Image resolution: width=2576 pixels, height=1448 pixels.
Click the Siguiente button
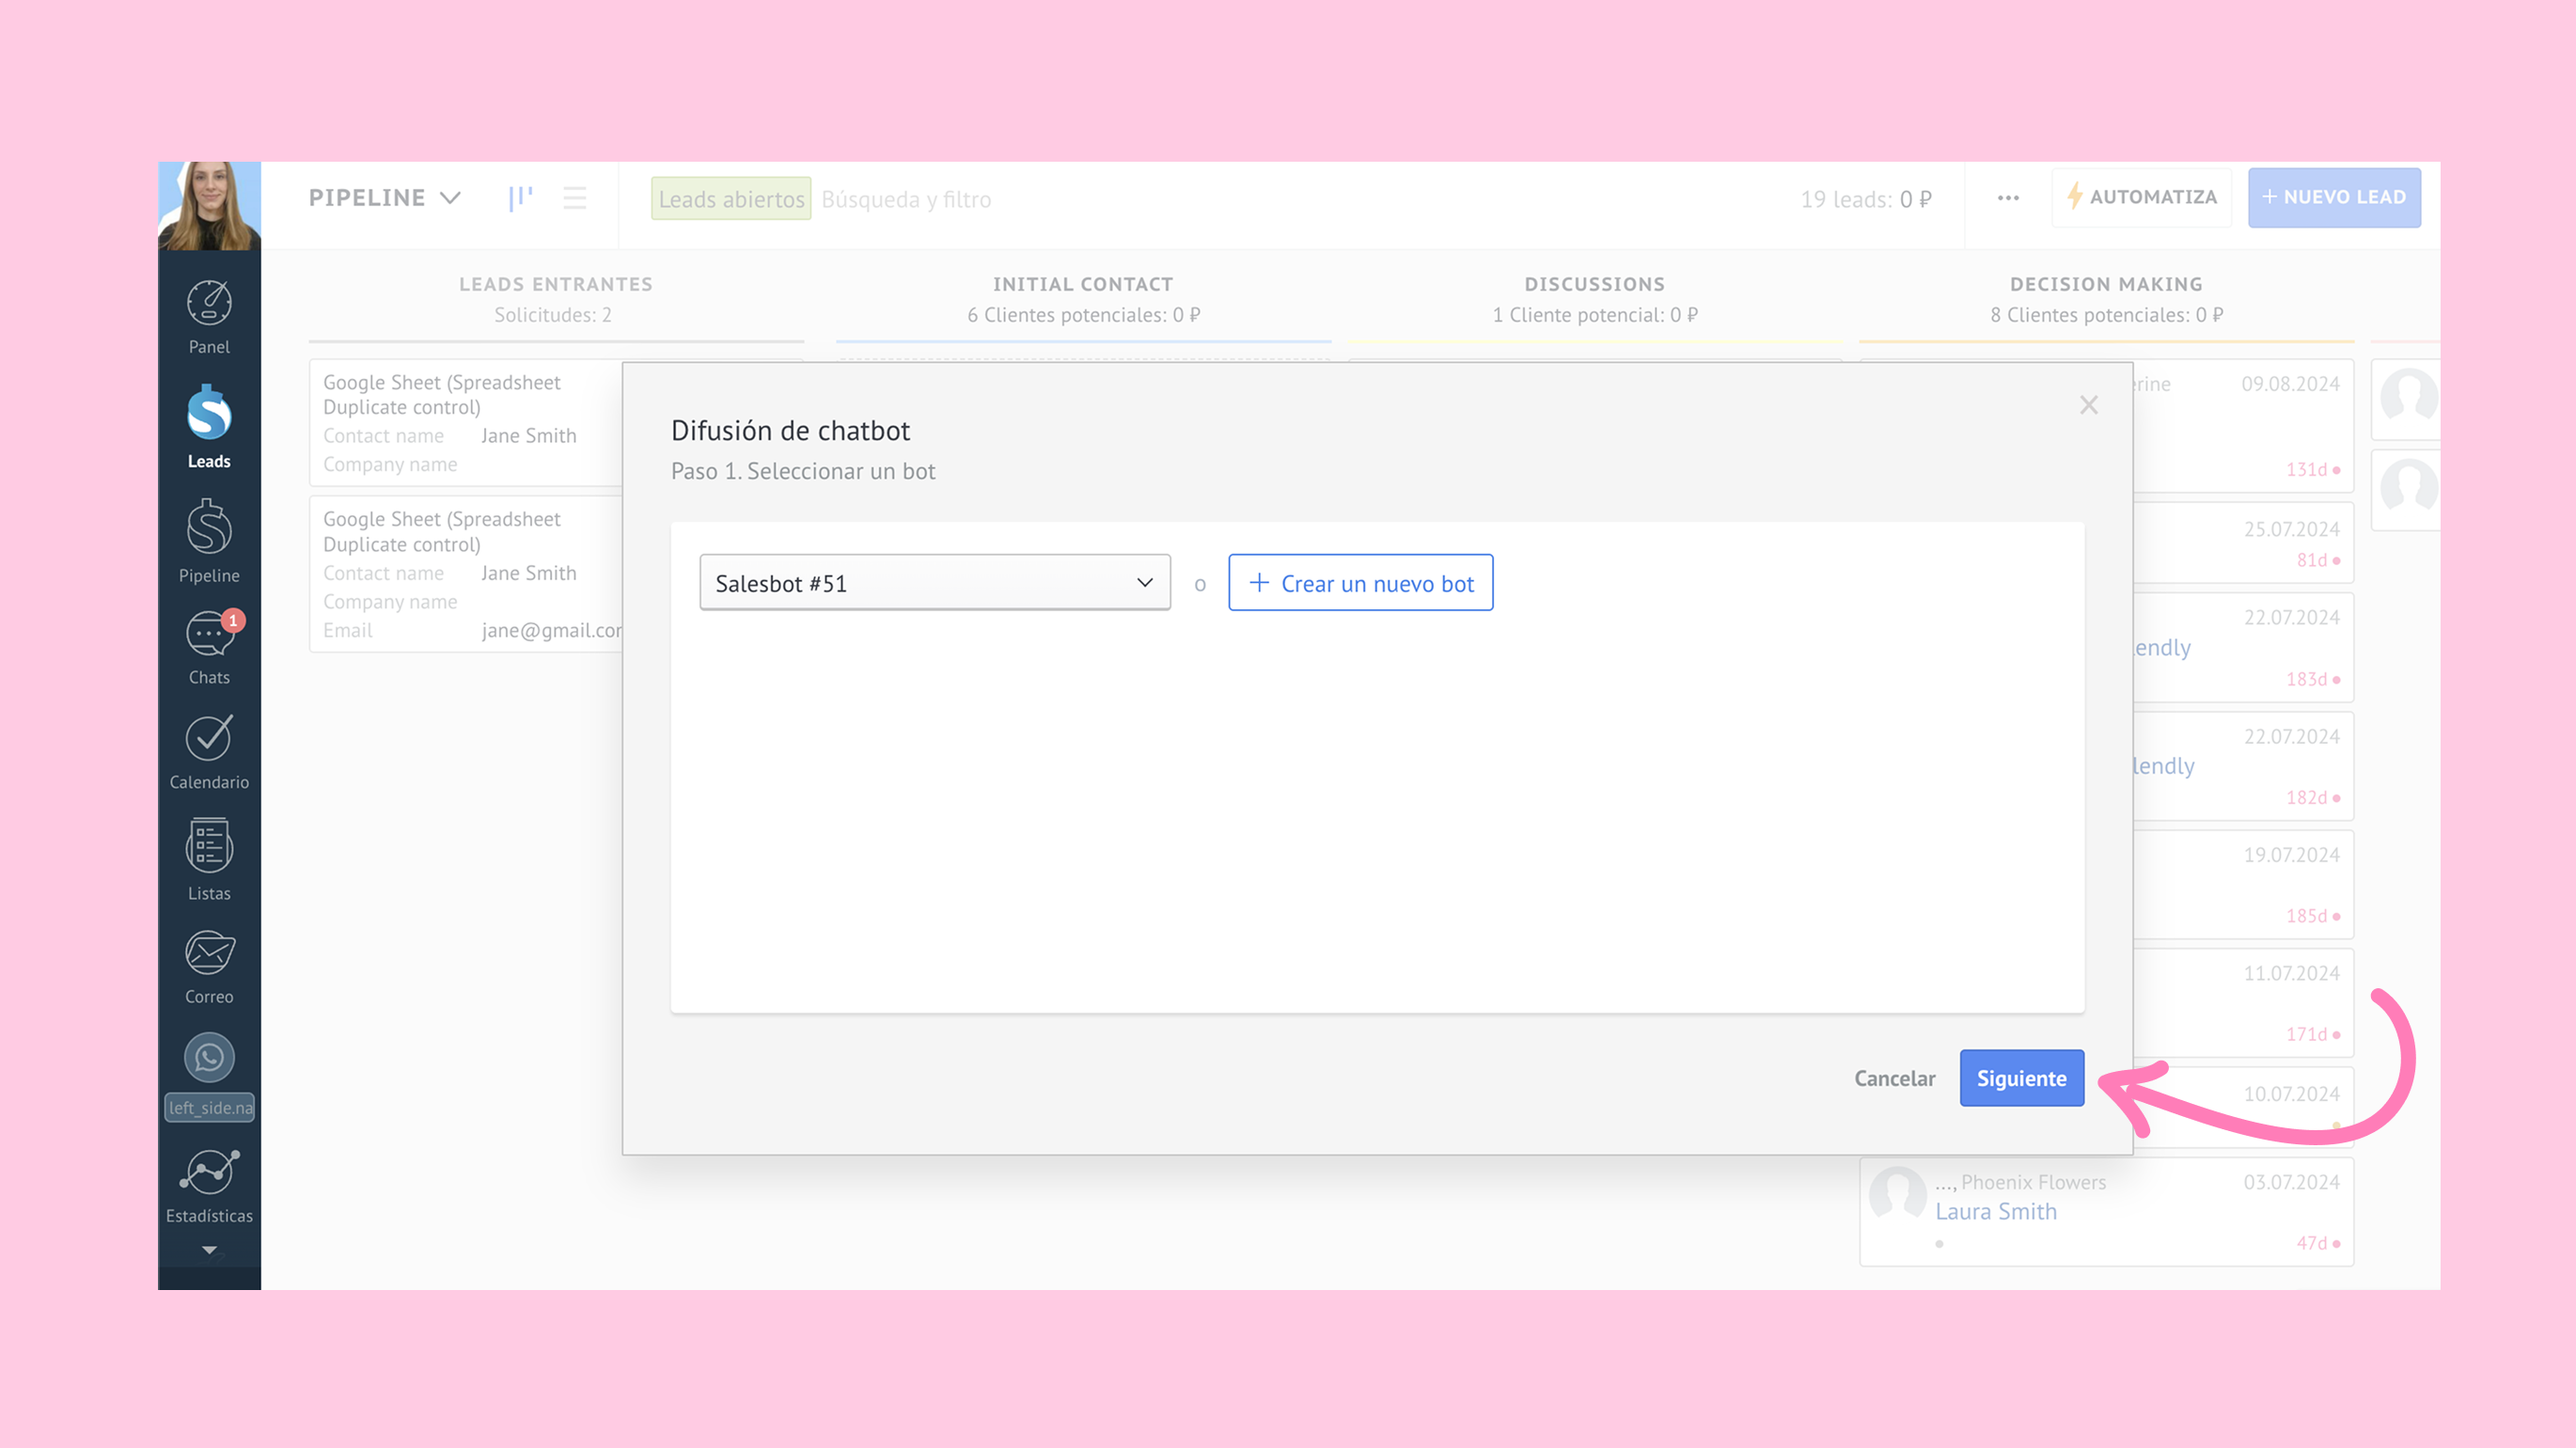(2021, 1078)
